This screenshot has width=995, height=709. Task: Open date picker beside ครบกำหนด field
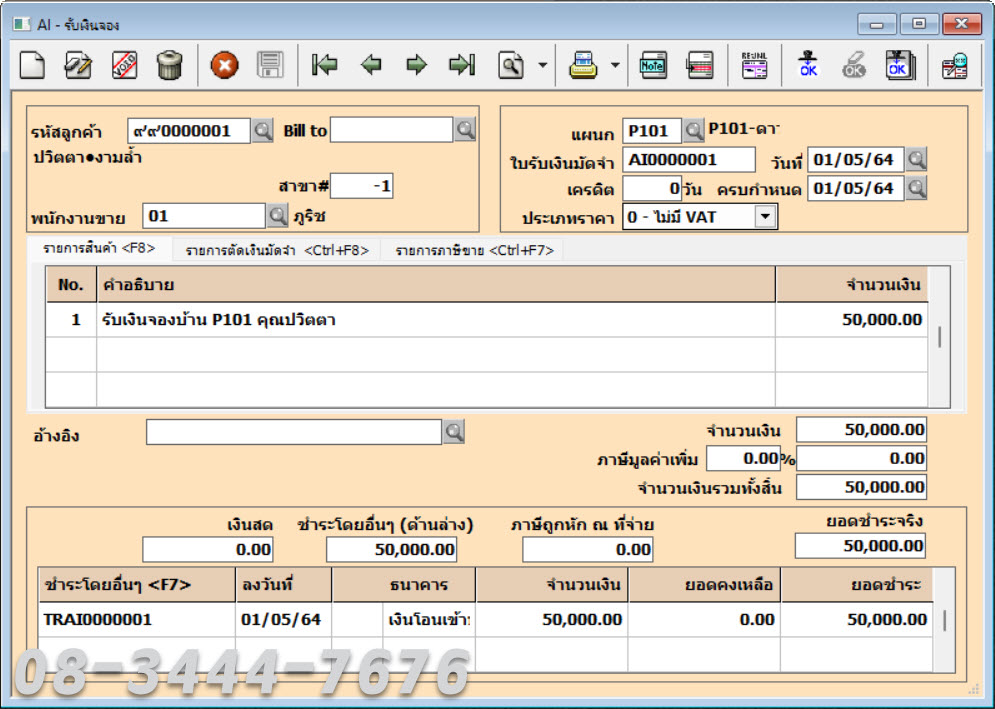[916, 188]
